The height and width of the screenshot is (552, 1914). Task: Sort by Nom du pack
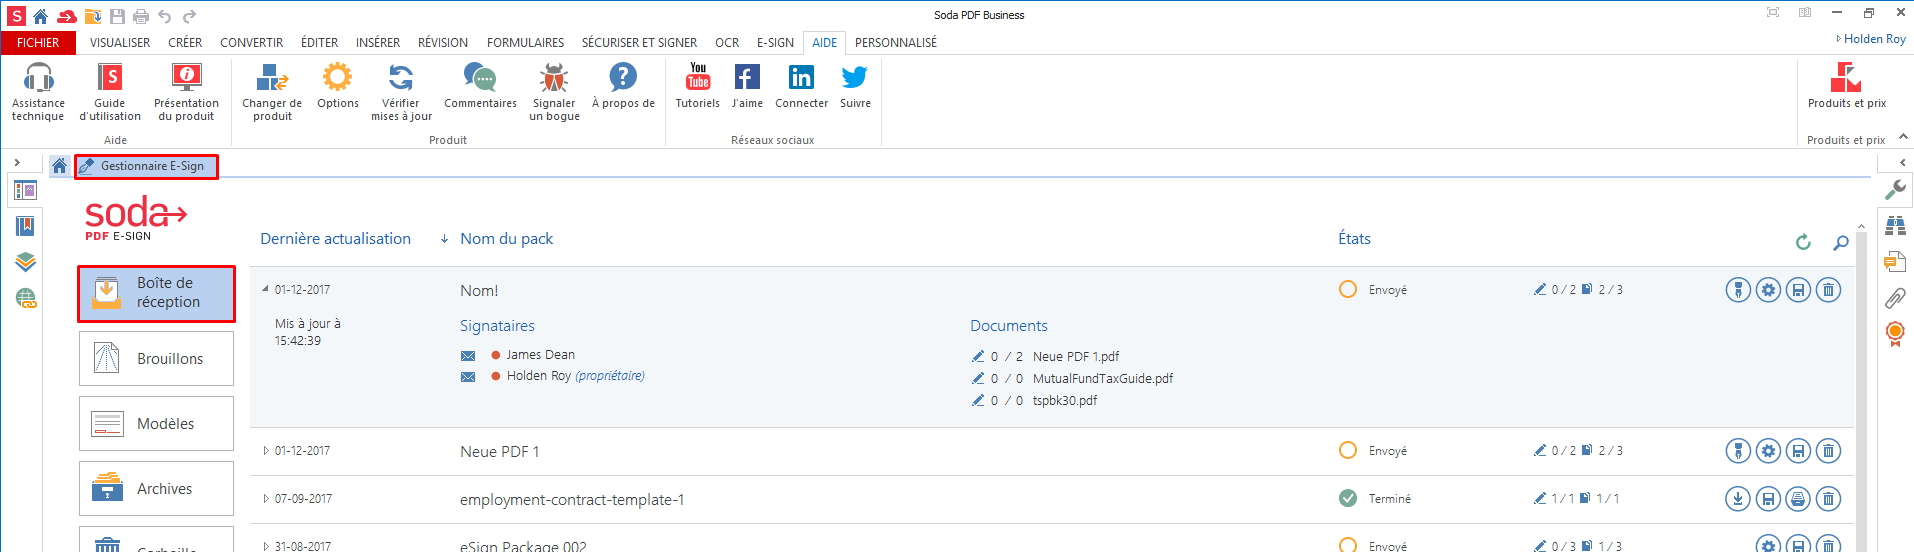[x=506, y=239]
